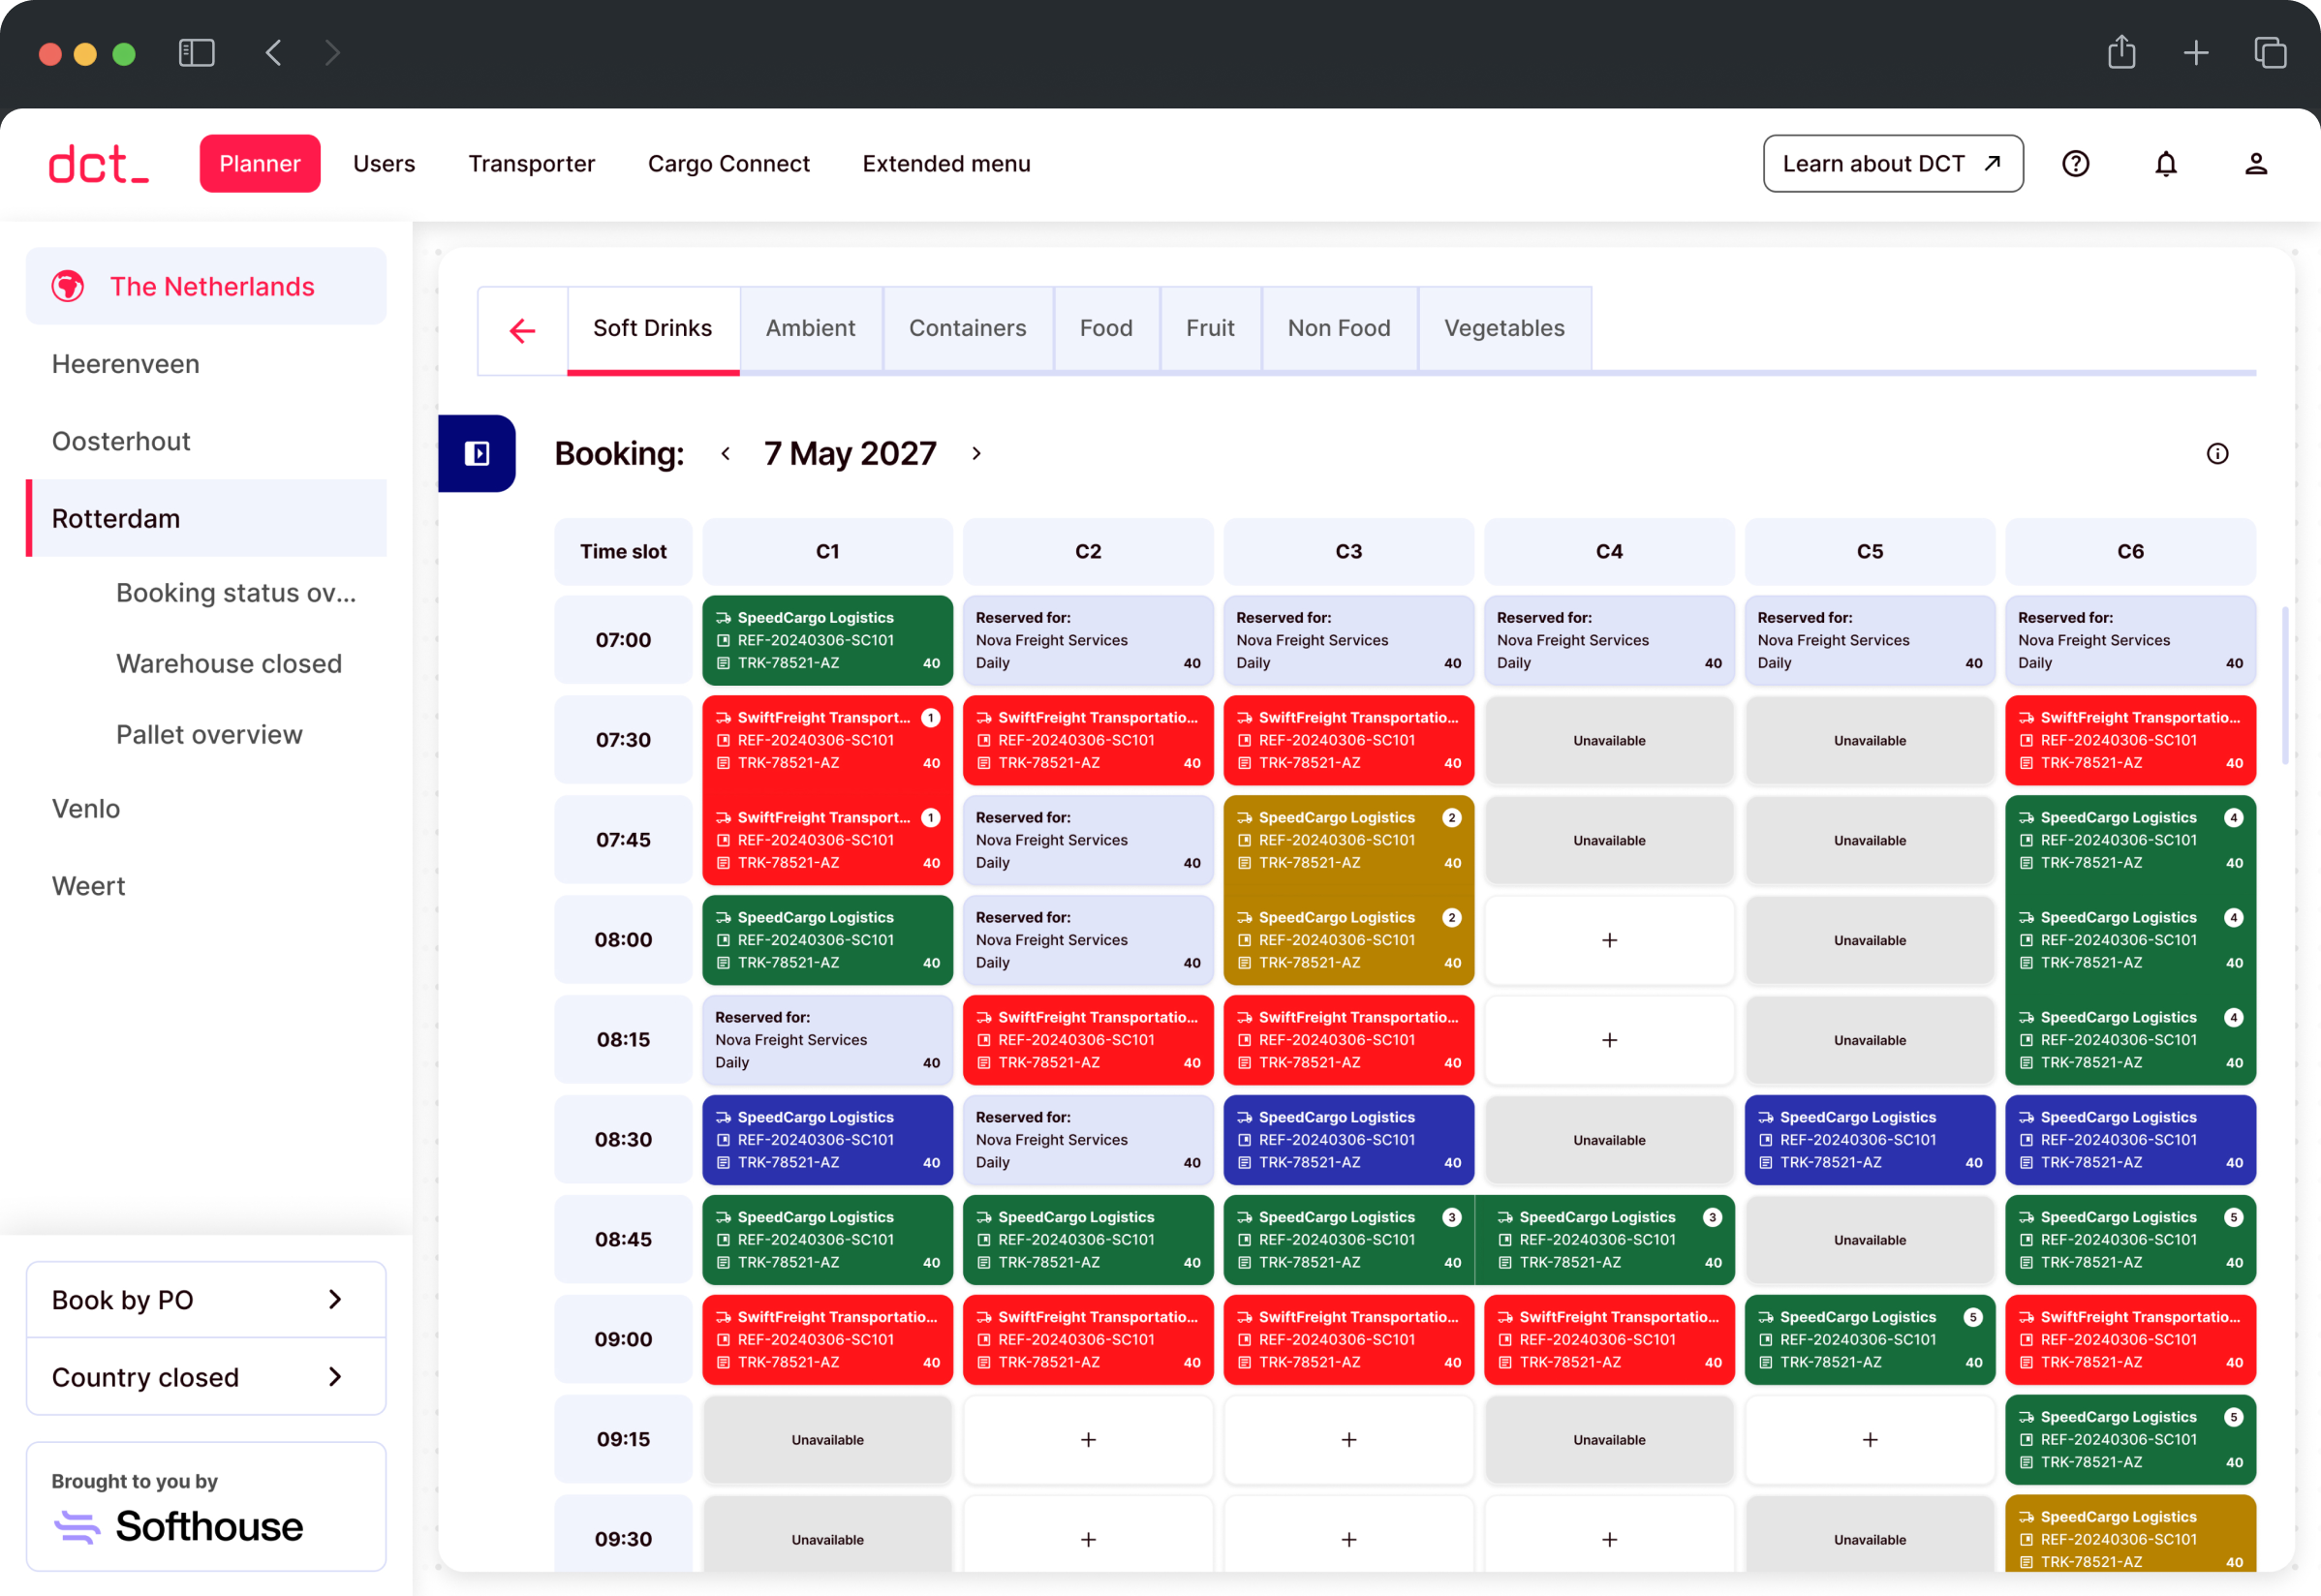Viewport: 2321px width, 1596px height.
Task: Select the Planner navigation button
Action: (x=260, y=163)
